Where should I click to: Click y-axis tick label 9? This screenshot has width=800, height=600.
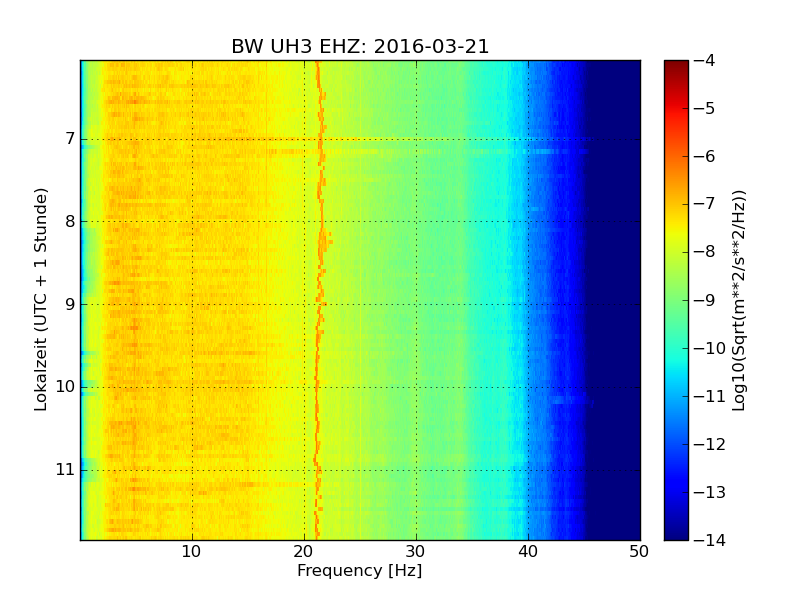tap(70, 304)
